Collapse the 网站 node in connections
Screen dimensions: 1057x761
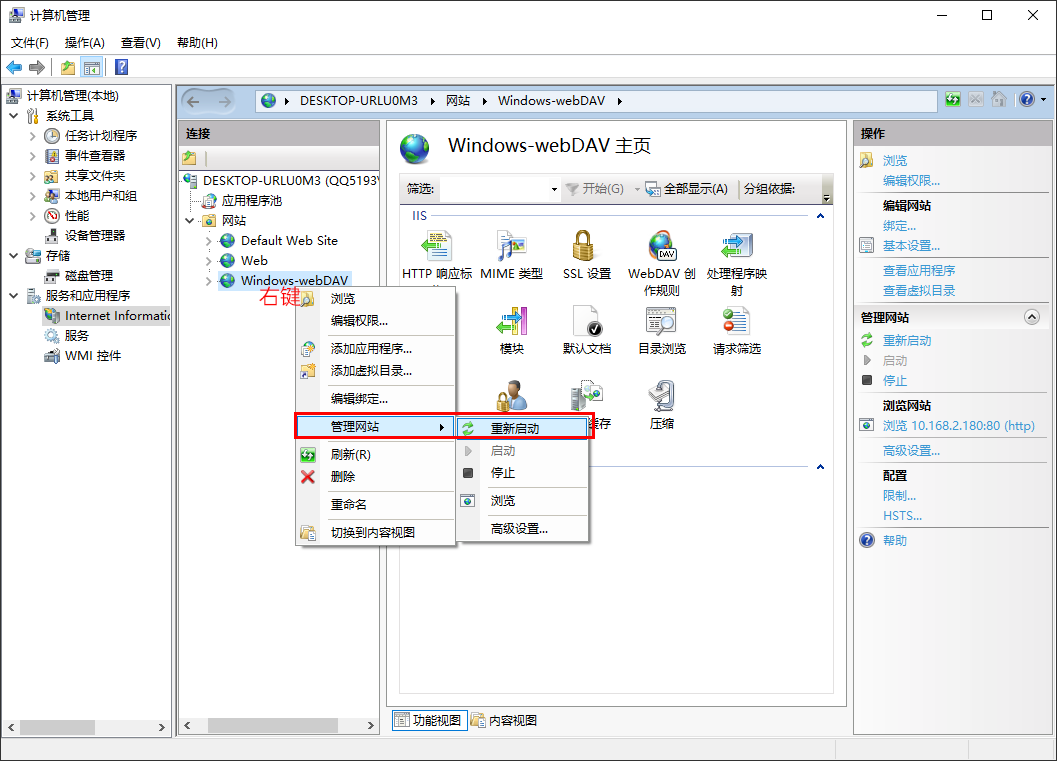pyautogui.click(x=190, y=220)
